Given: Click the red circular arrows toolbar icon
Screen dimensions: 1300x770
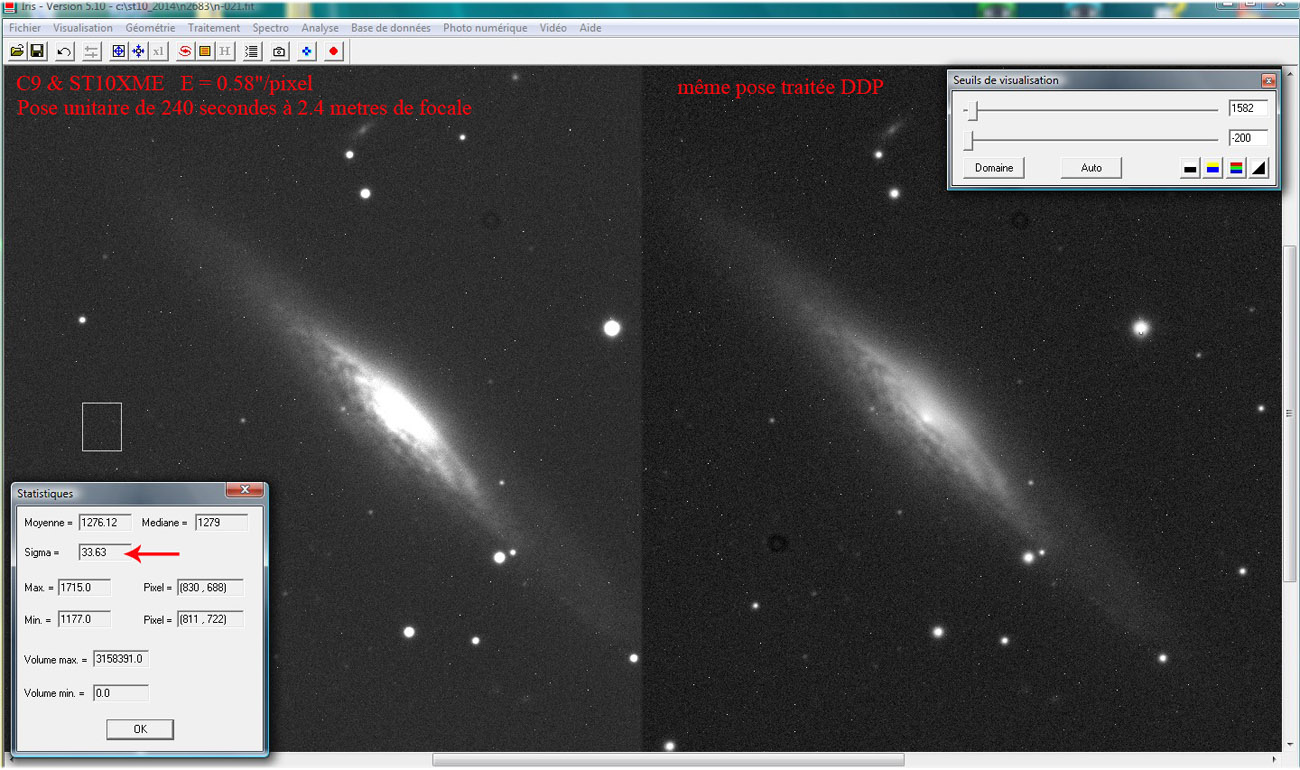Looking at the screenshot, I should point(185,51).
